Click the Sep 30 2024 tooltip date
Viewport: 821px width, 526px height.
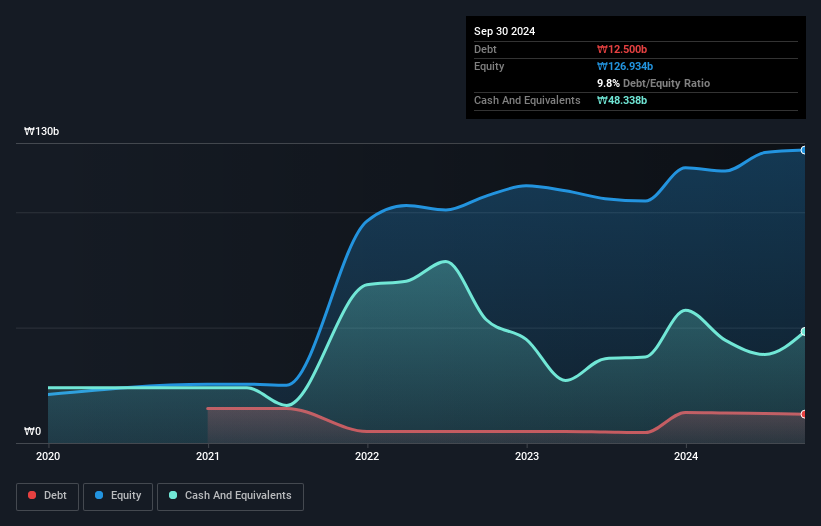[505, 31]
